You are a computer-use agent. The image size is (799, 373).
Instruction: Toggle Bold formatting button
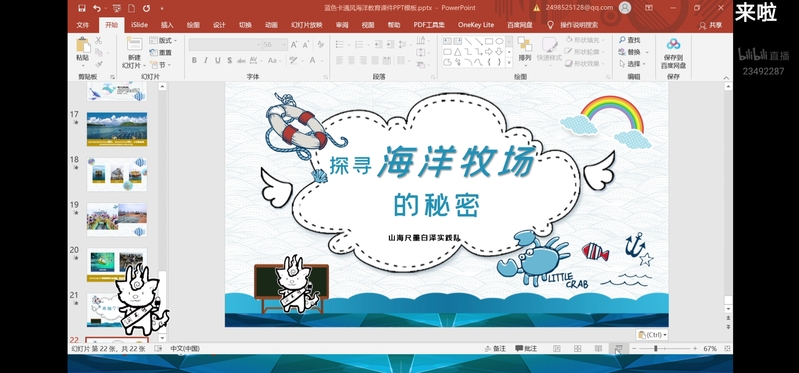(x=194, y=60)
